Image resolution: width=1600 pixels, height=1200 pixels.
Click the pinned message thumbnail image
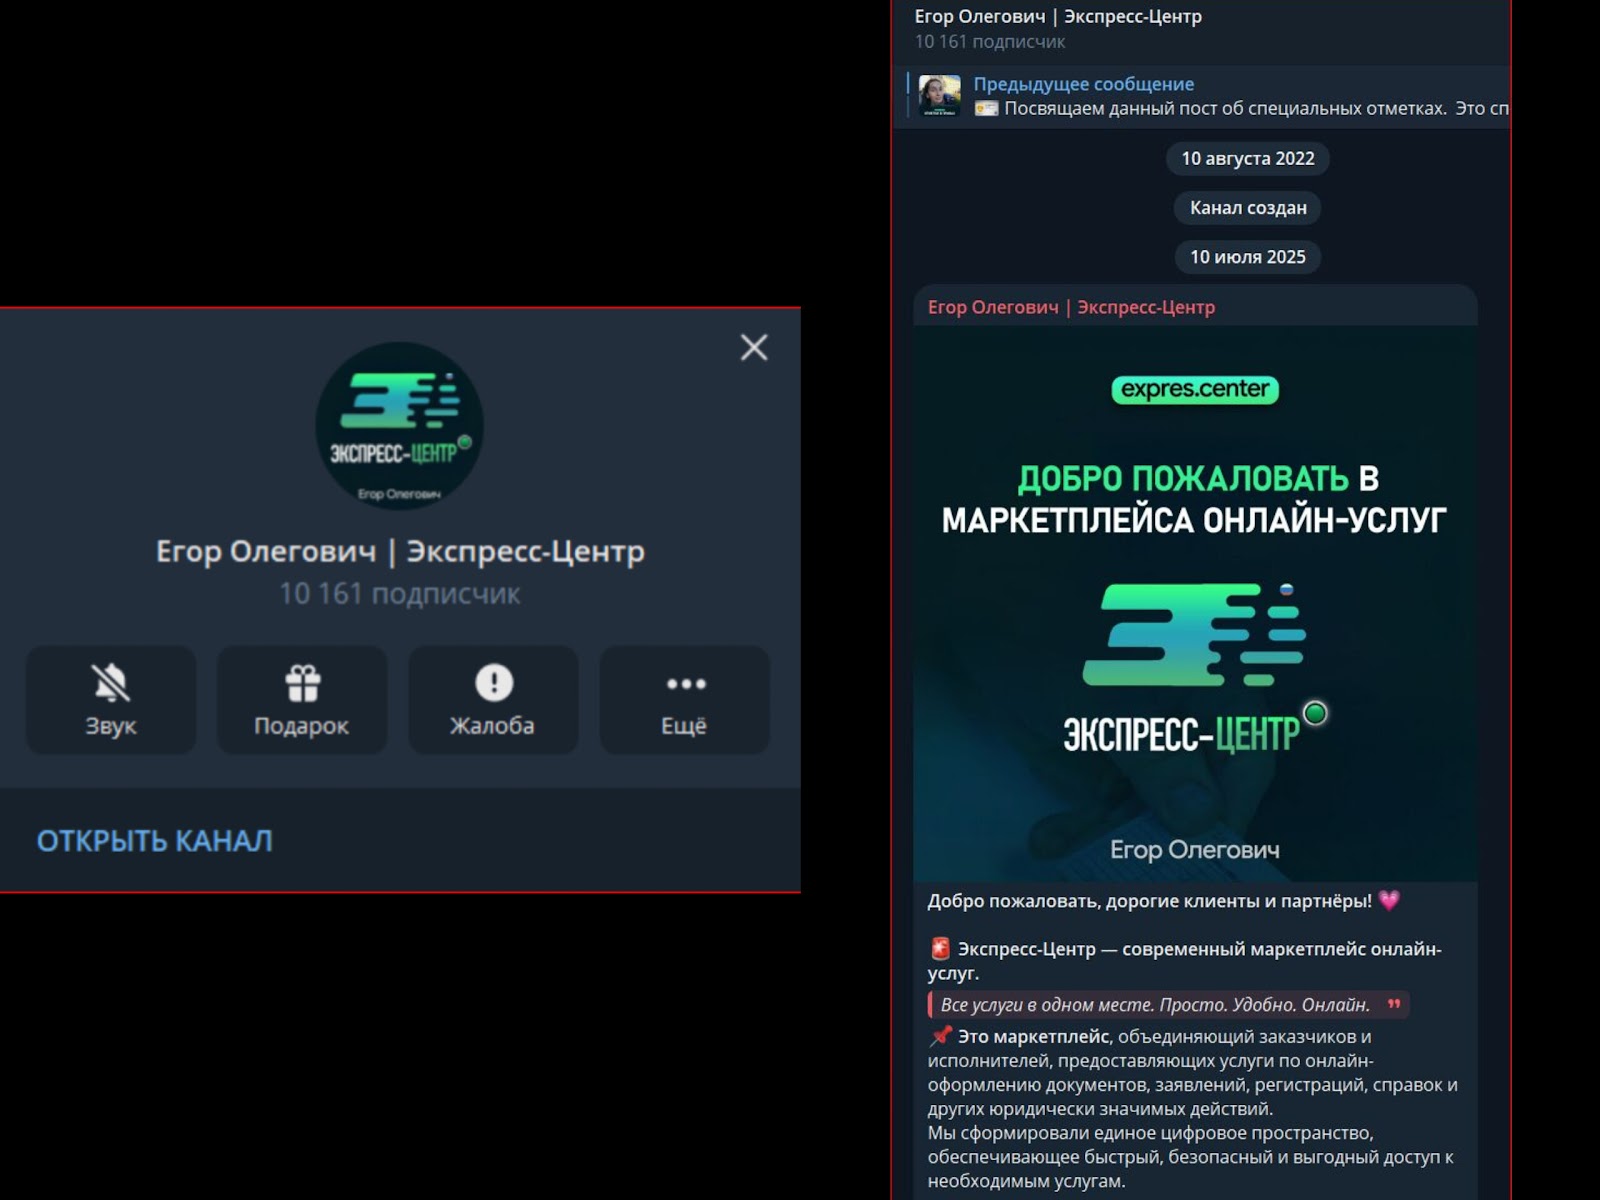tap(940, 96)
